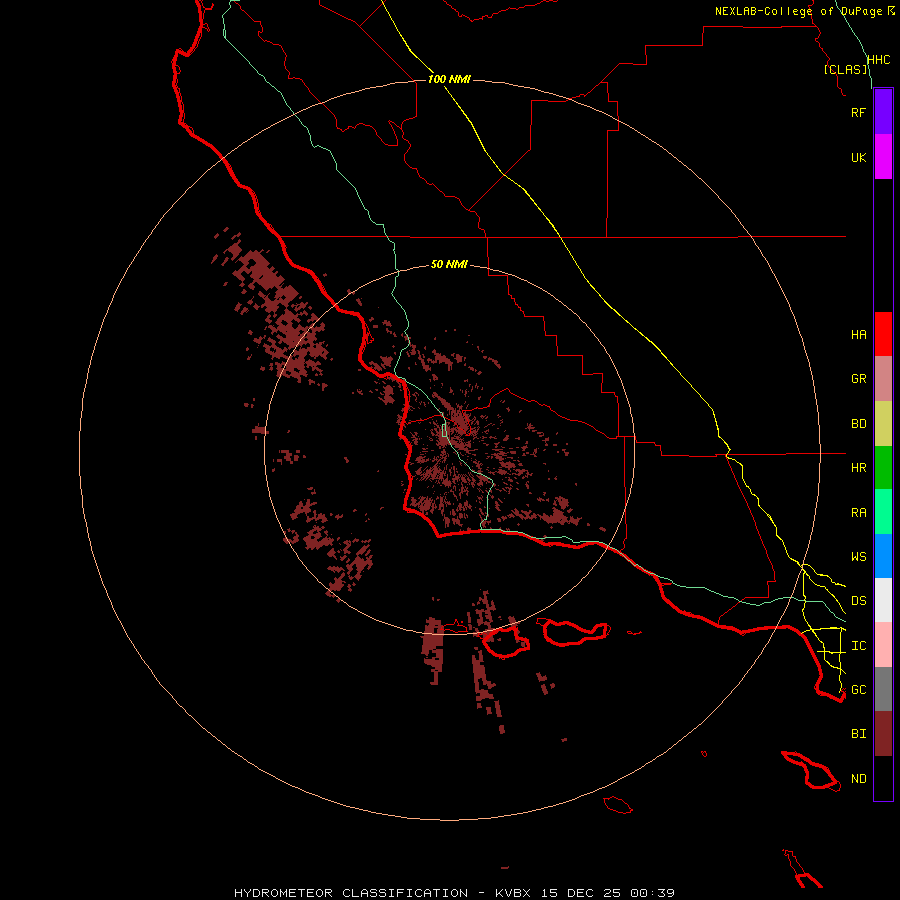Click the pink IC legend swatch

pos(883,645)
